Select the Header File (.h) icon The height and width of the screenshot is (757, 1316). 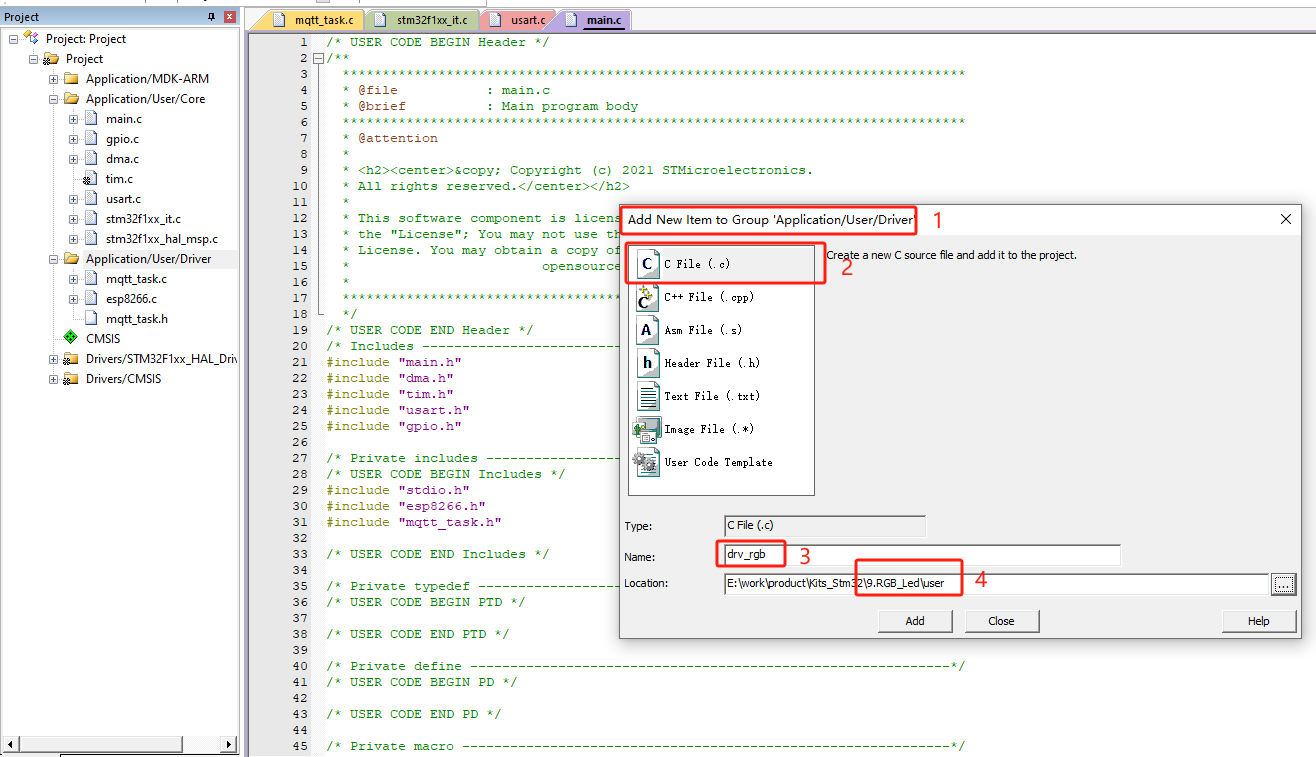tap(647, 363)
